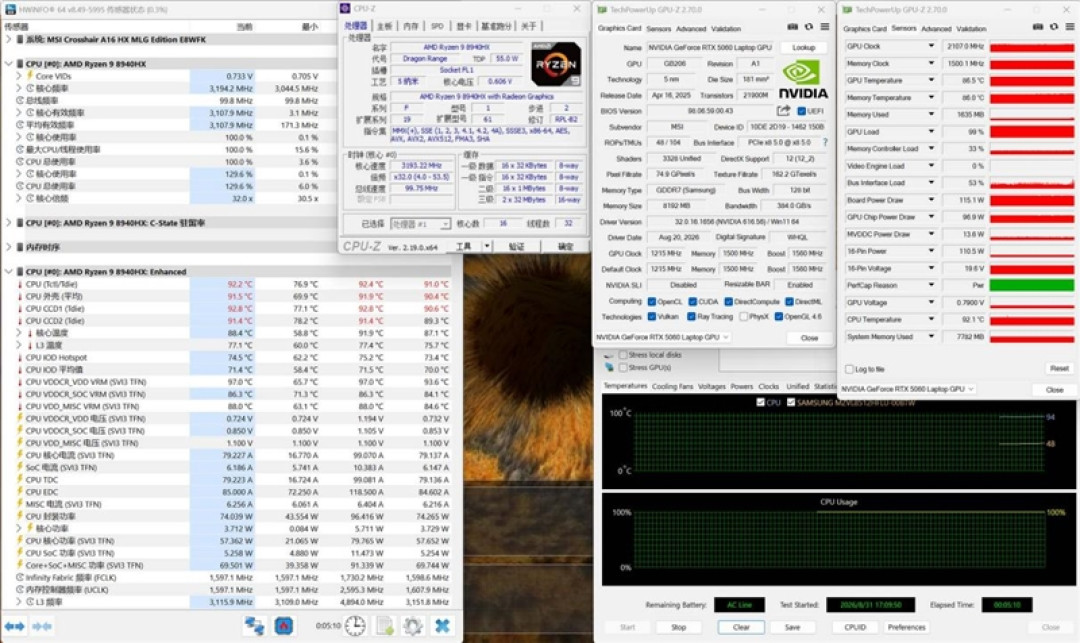Toggle Ray Tracing checkbox
This screenshot has width=1080, height=643.
(691, 317)
